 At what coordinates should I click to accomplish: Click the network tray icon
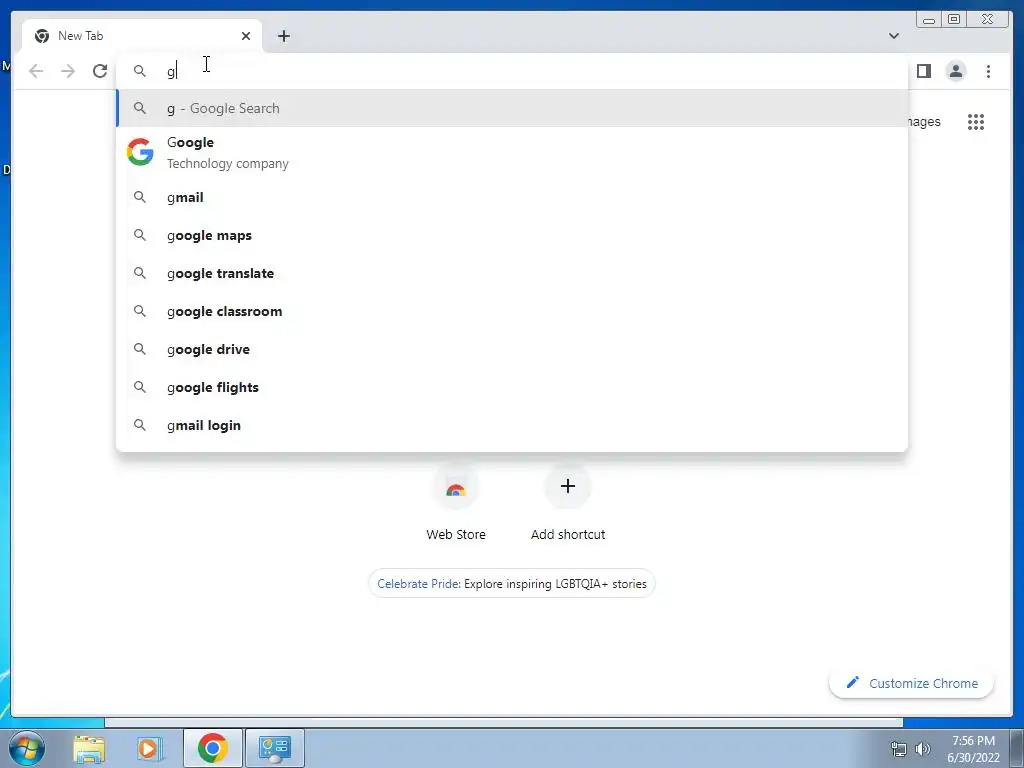[x=899, y=749]
